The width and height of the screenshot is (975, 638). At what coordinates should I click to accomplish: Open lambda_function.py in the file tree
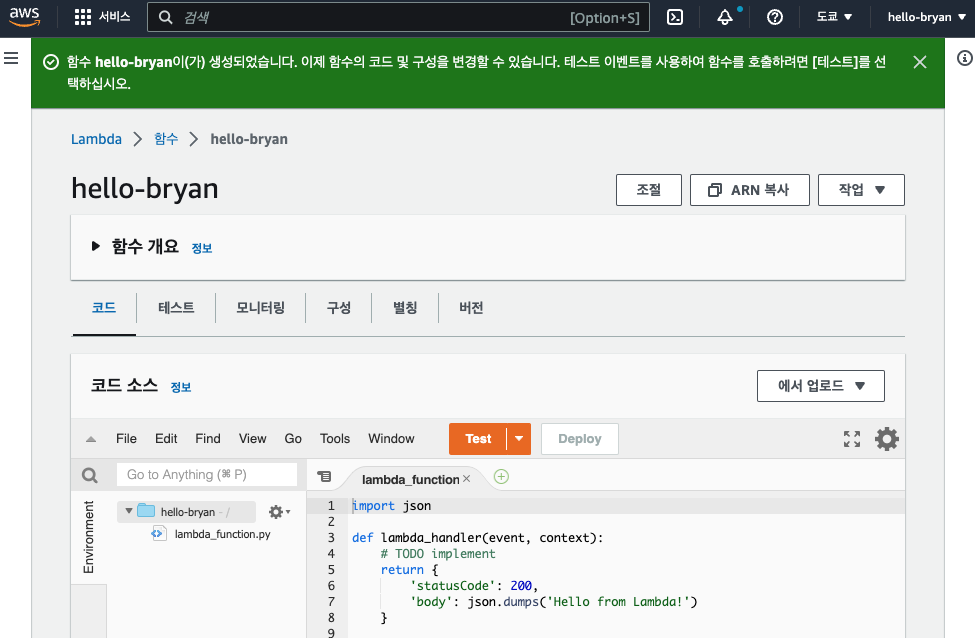click(x=222, y=534)
